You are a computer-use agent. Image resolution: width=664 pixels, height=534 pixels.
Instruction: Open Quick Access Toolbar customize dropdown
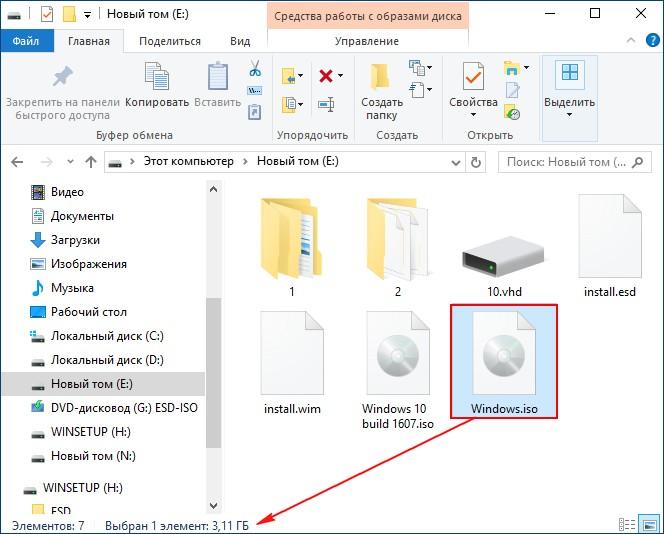click(x=87, y=15)
